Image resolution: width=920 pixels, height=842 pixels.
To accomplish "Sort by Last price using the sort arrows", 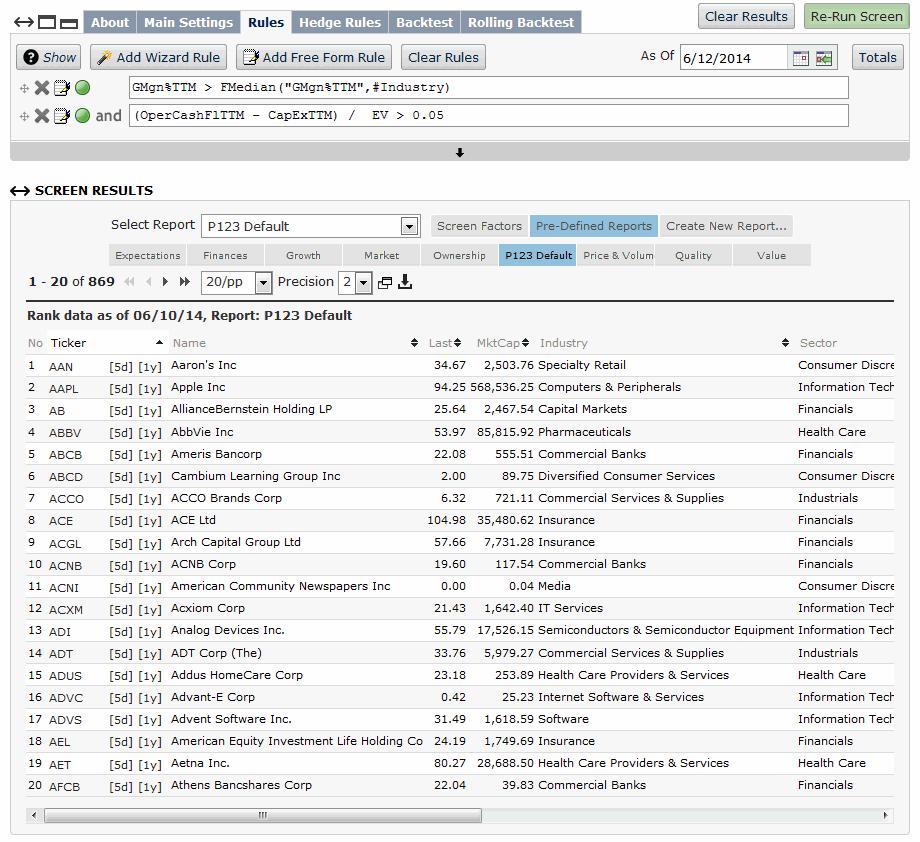I will (458, 343).
